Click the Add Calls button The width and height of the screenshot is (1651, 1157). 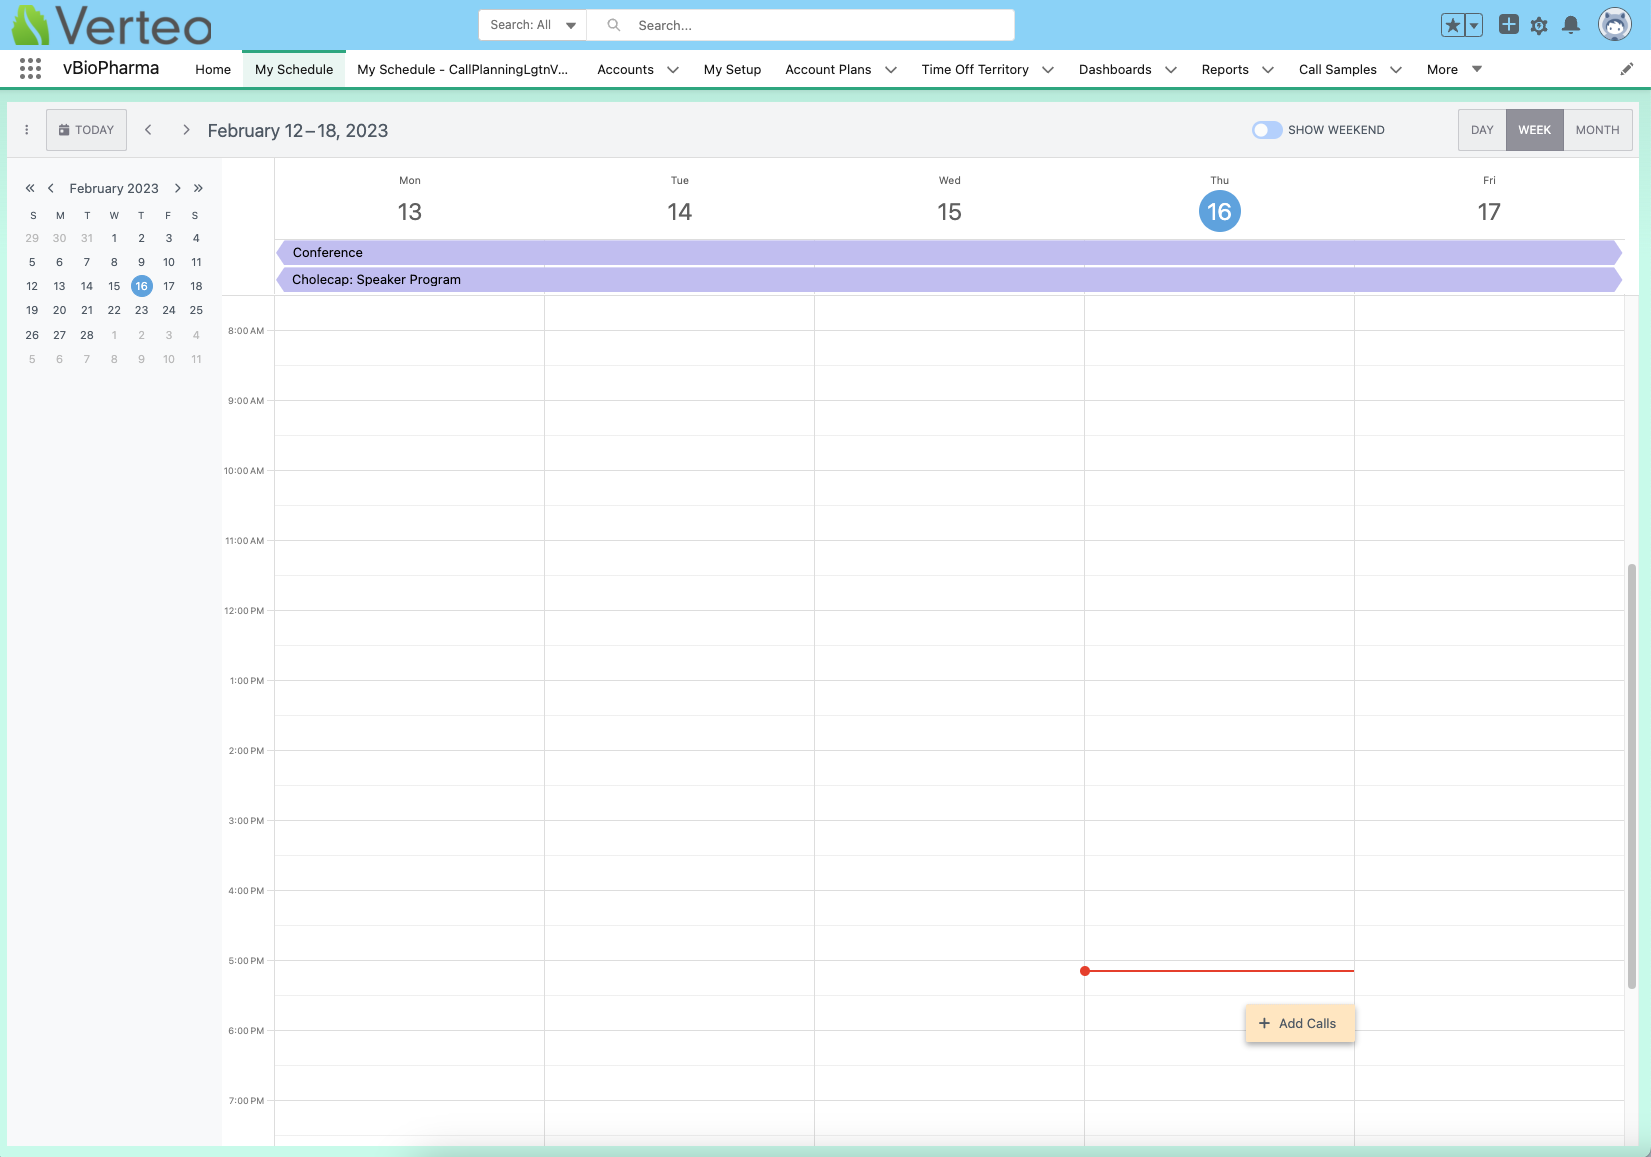(x=1299, y=1023)
